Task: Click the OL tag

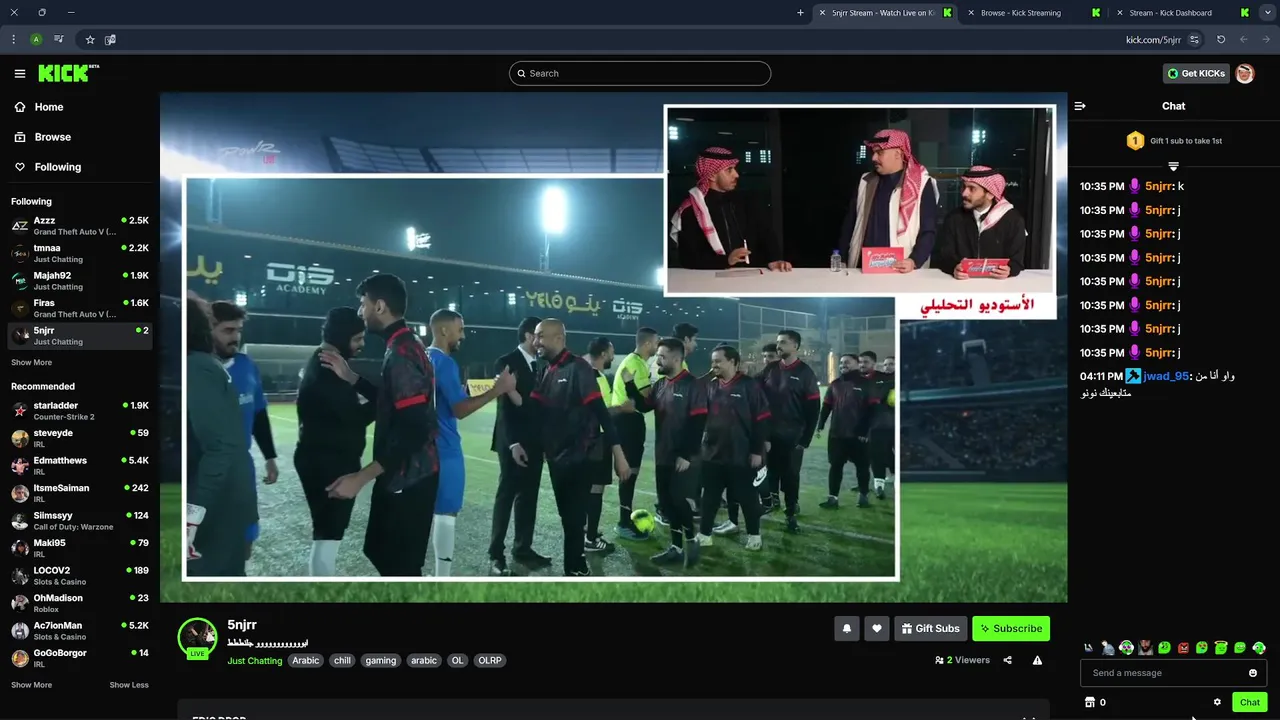Action: click(458, 661)
